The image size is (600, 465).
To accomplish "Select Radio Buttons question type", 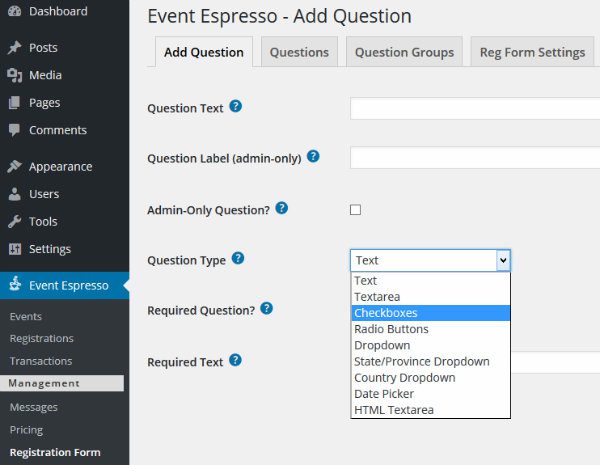I will tap(430, 329).
